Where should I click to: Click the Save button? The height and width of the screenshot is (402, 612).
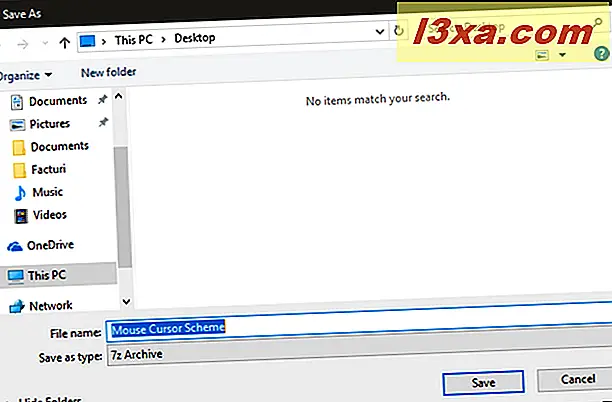483,382
